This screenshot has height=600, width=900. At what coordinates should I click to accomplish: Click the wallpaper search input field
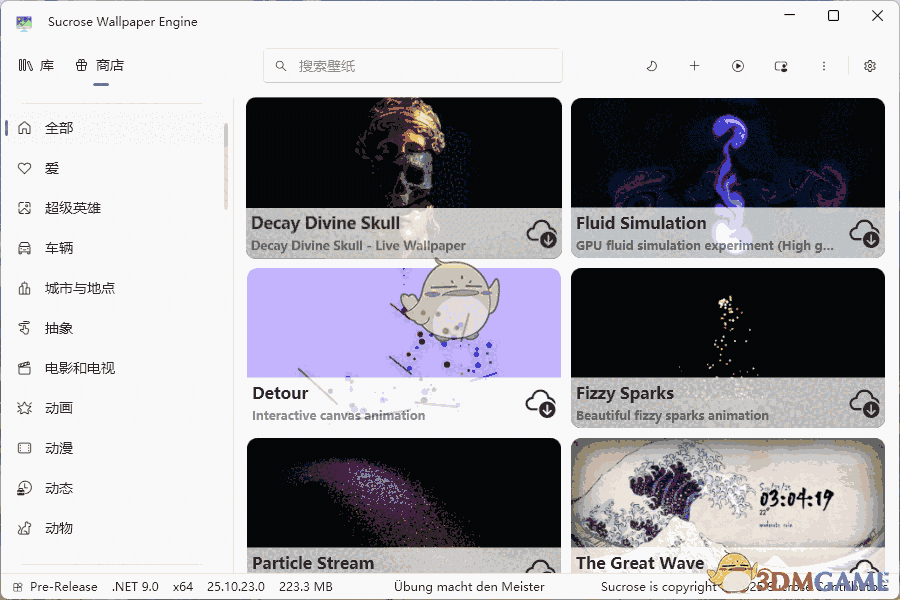click(x=412, y=65)
